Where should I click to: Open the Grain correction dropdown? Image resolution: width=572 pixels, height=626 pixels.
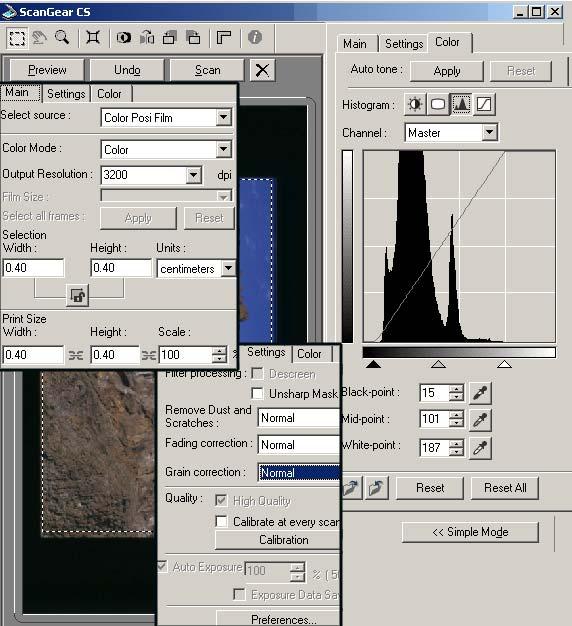[299, 473]
